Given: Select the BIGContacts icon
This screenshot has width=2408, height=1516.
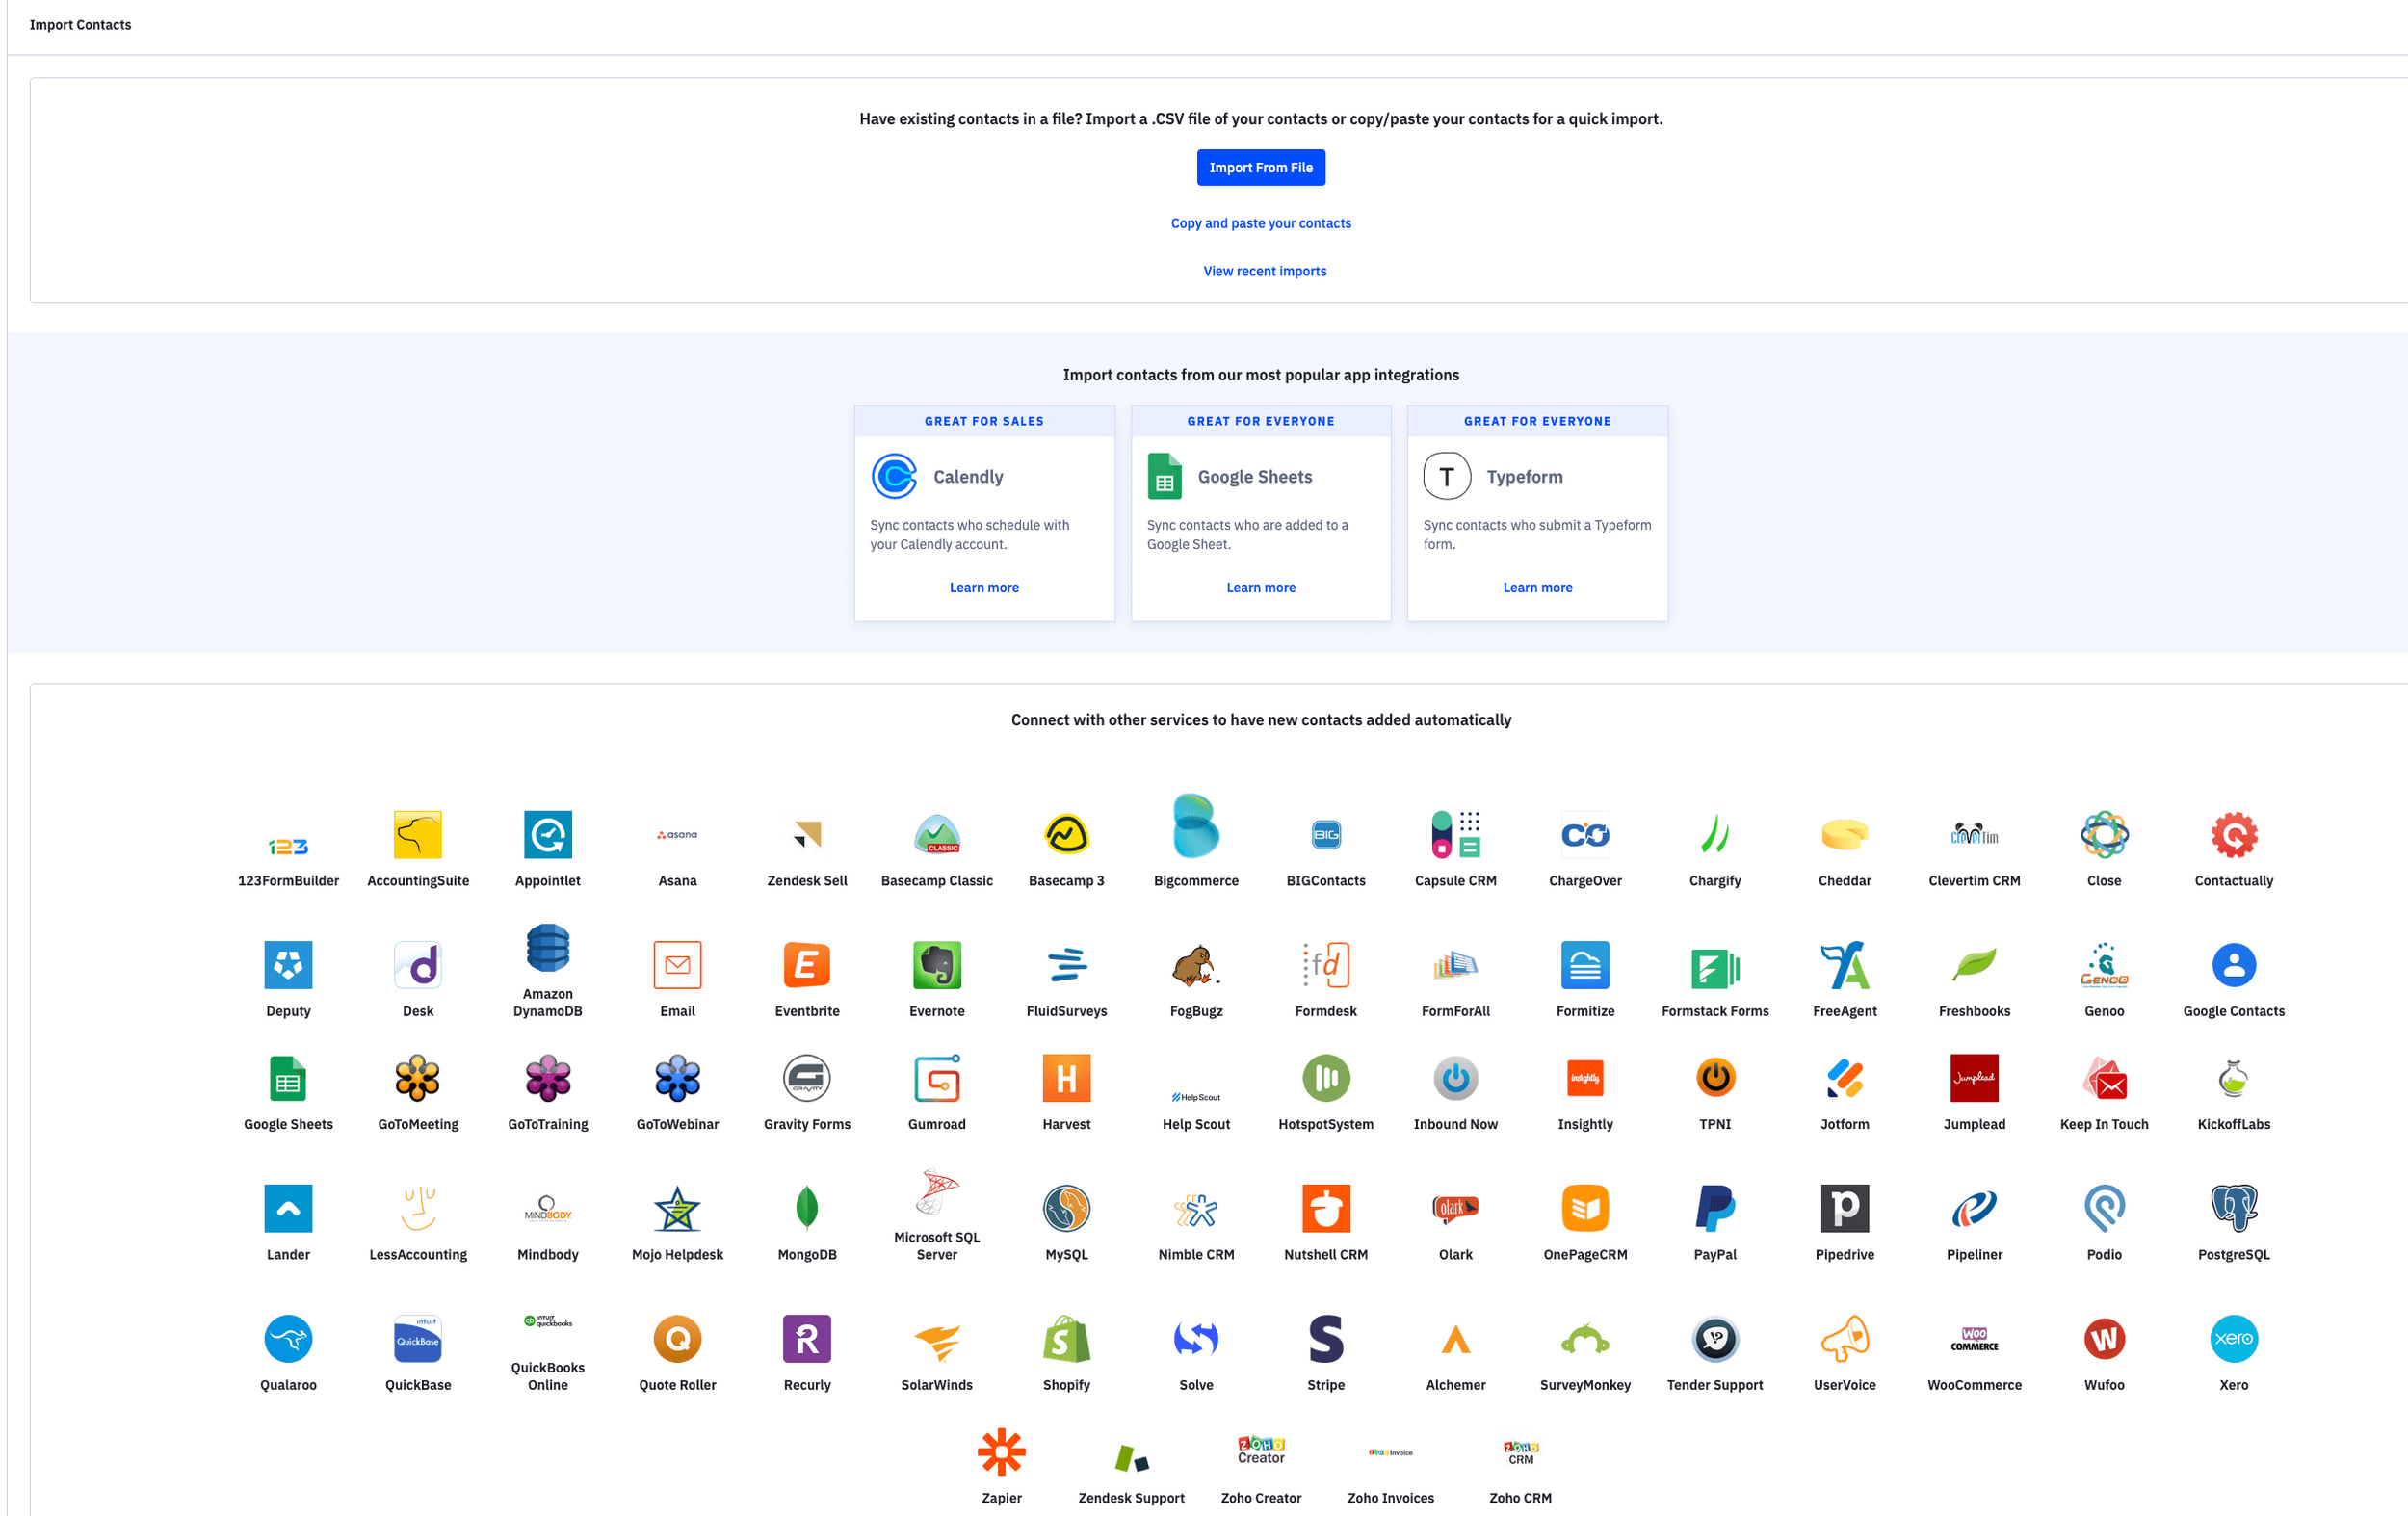Looking at the screenshot, I should [x=1325, y=834].
